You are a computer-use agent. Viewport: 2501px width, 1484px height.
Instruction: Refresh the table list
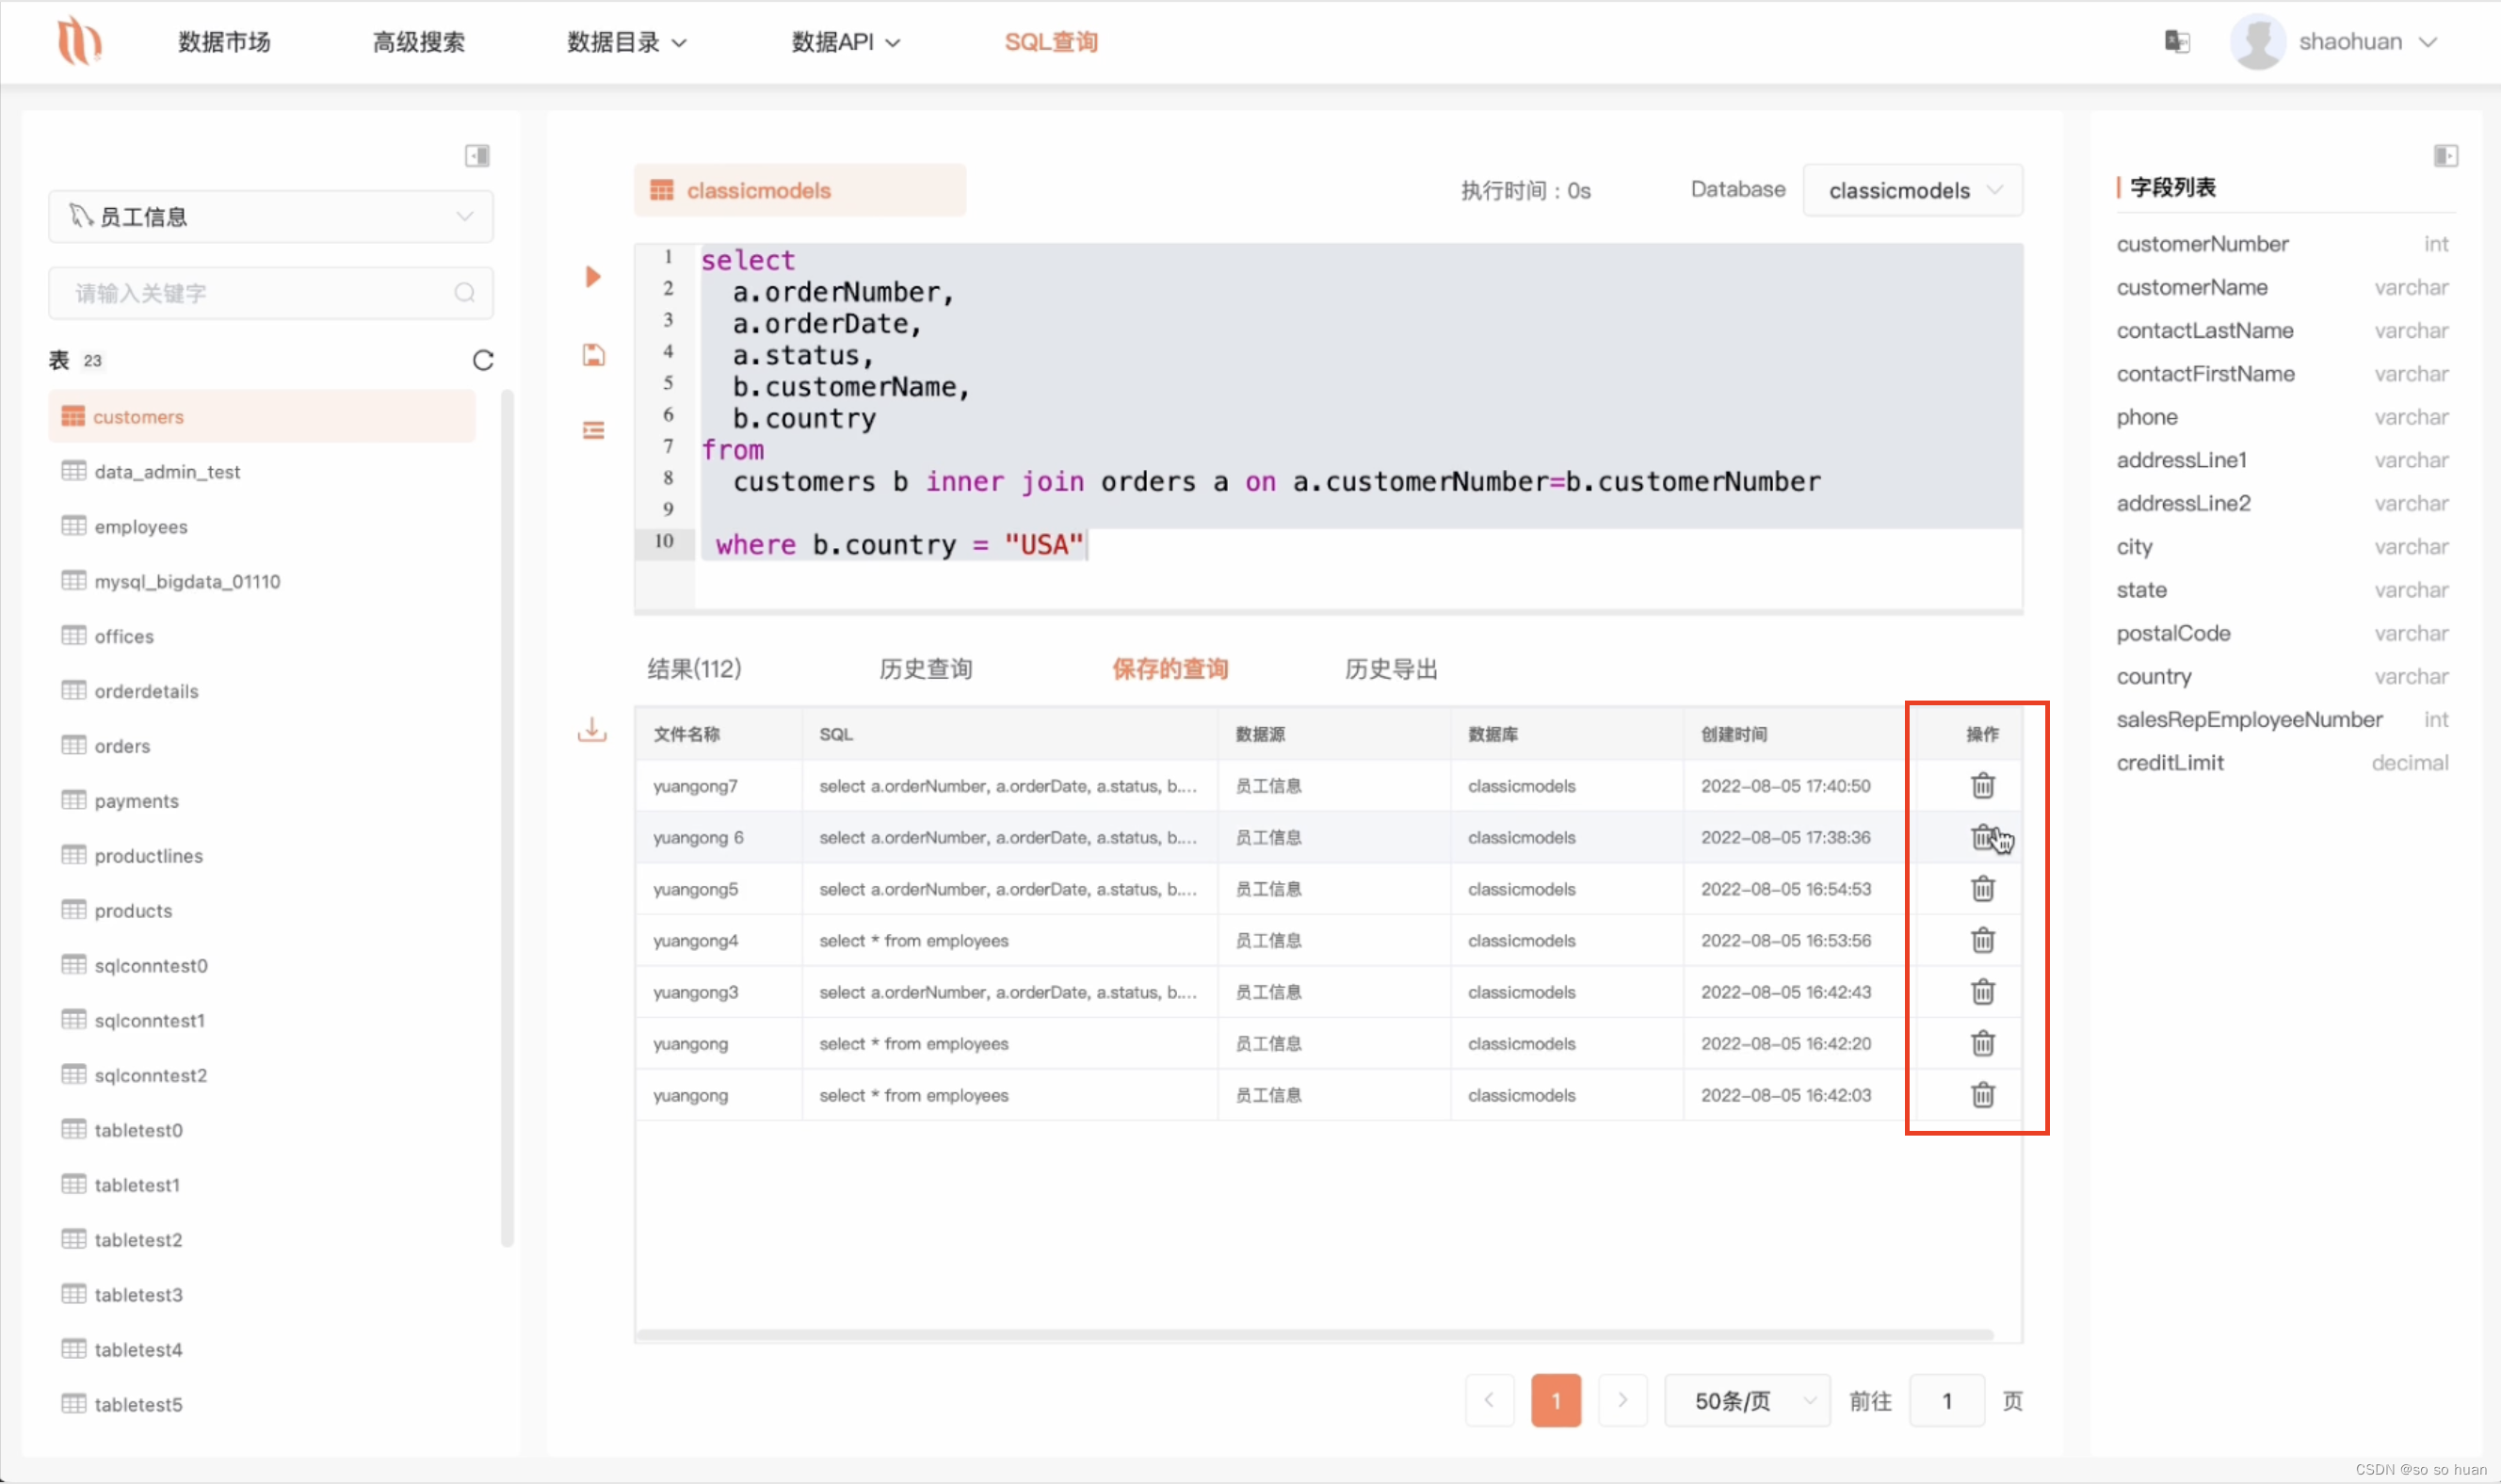point(484,360)
